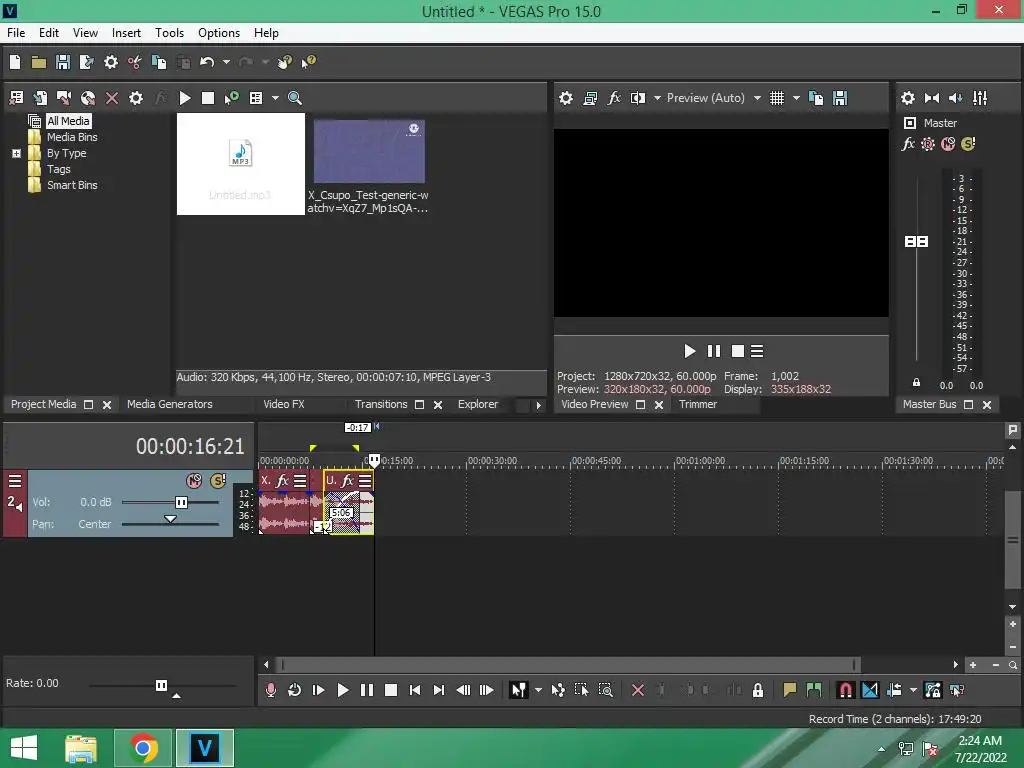1024x768 pixels.
Task: Click track 2 Pan slider handle
Action: point(170,520)
